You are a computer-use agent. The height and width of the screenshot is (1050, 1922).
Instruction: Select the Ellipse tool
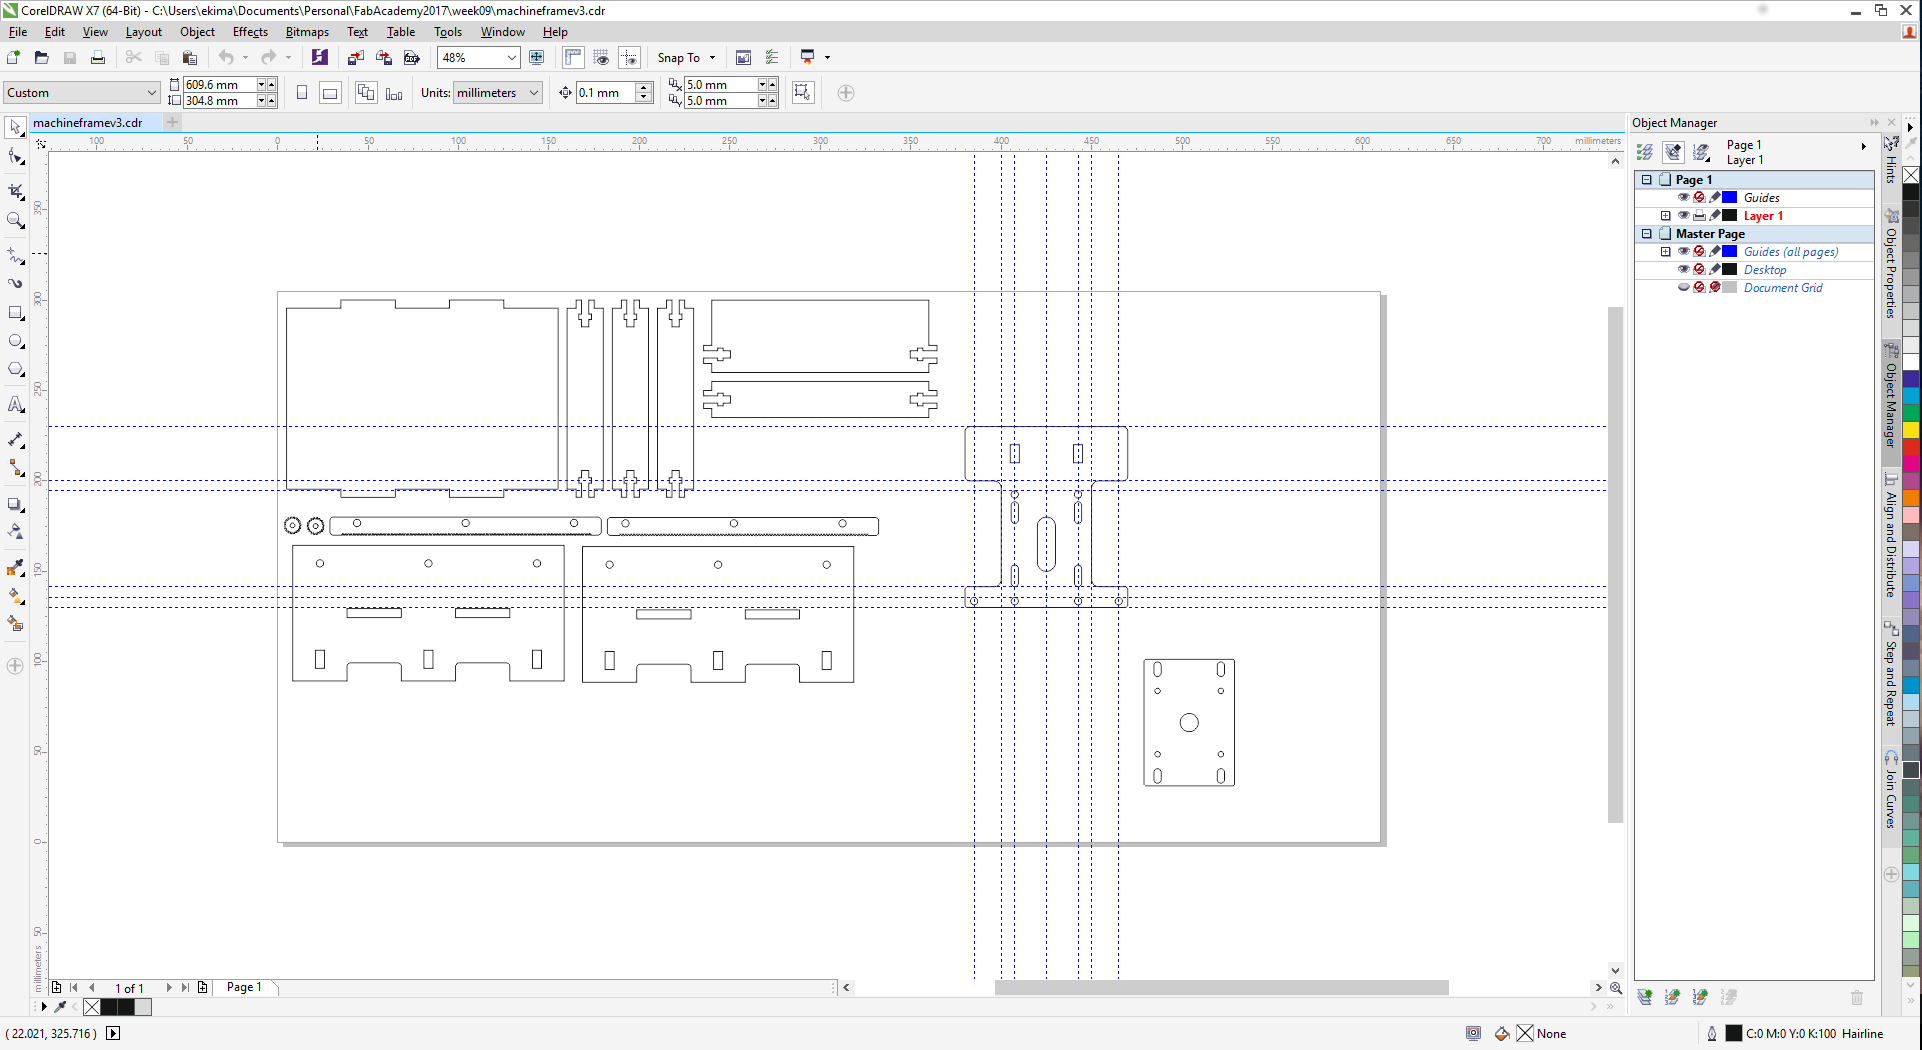15,341
